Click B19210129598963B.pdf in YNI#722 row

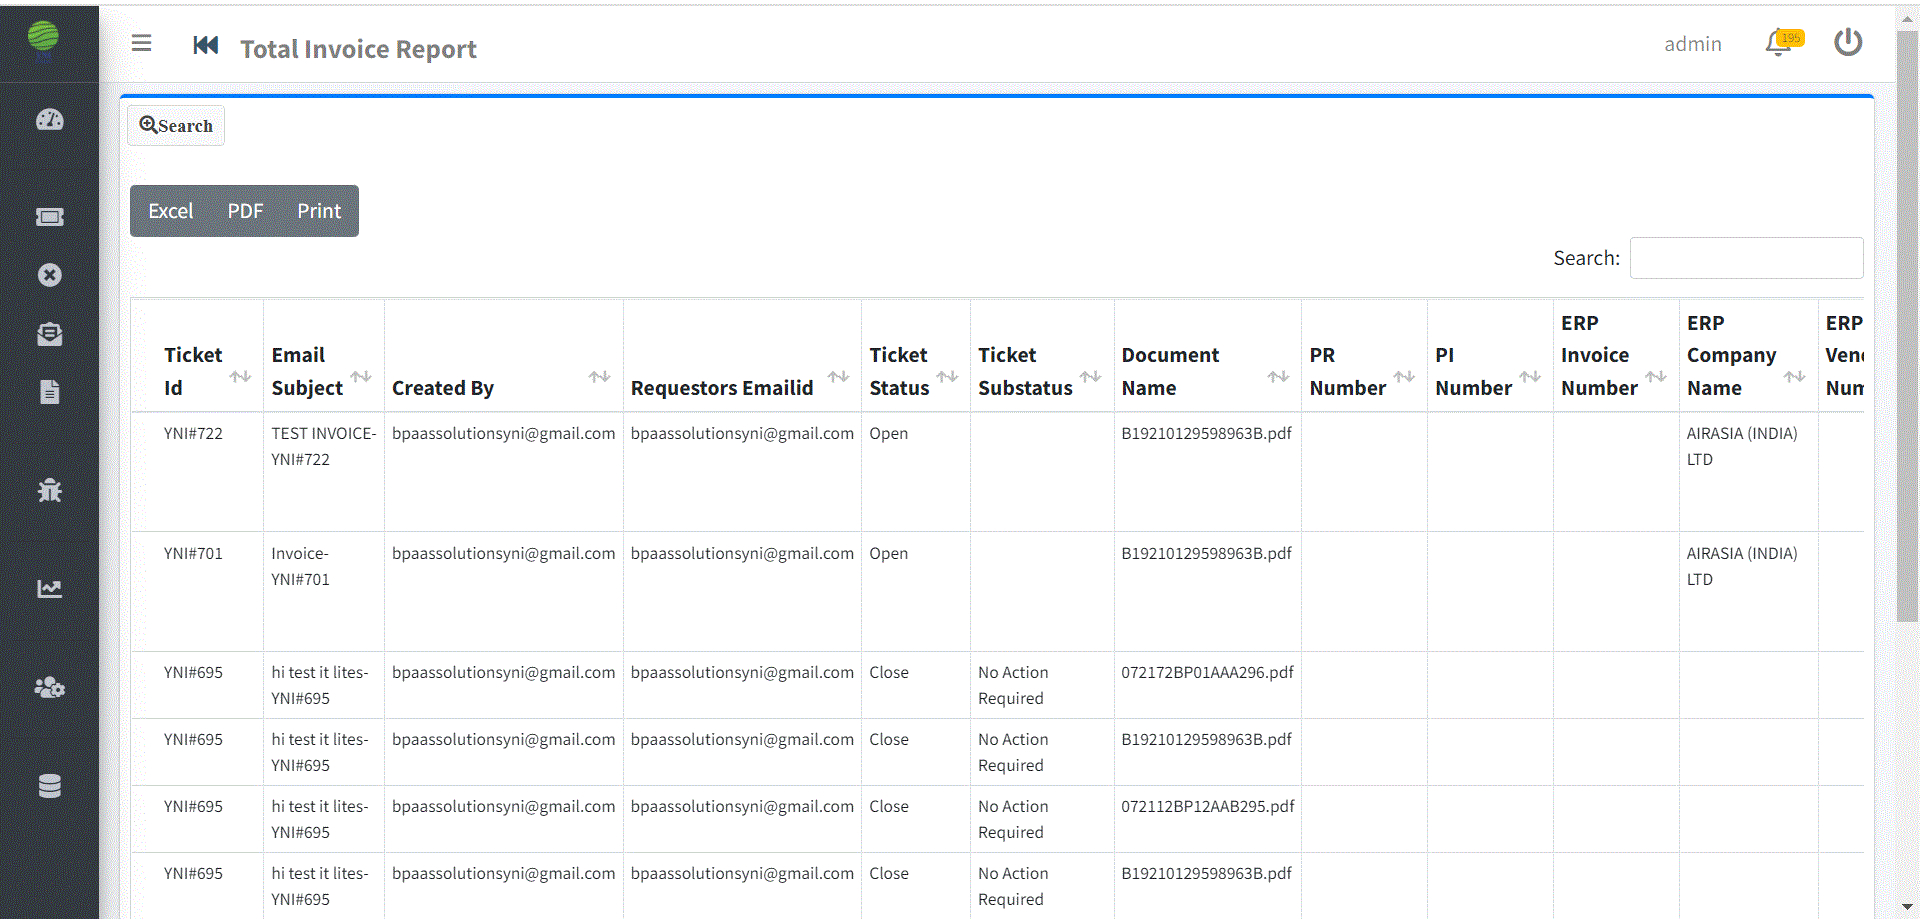point(1206,434)
